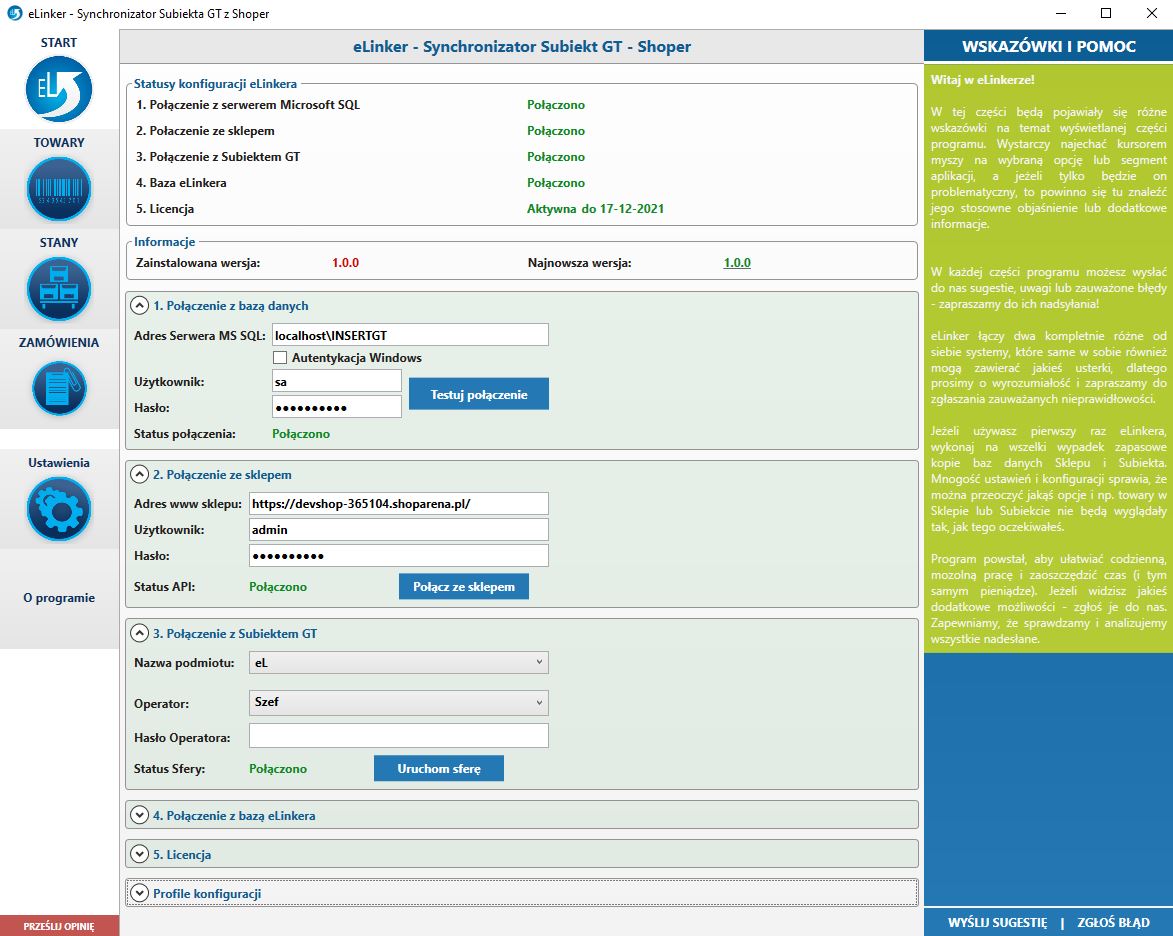Viewport: 1173px width, 936px height.
Task: Click the Testuj połączenie button
Action: click(x=478, y=394)
